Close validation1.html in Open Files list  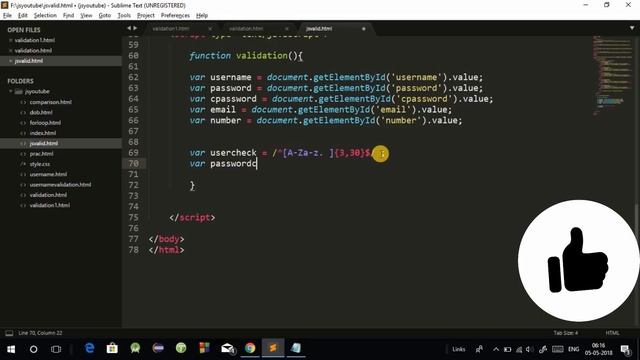click(x=11, y=40)
